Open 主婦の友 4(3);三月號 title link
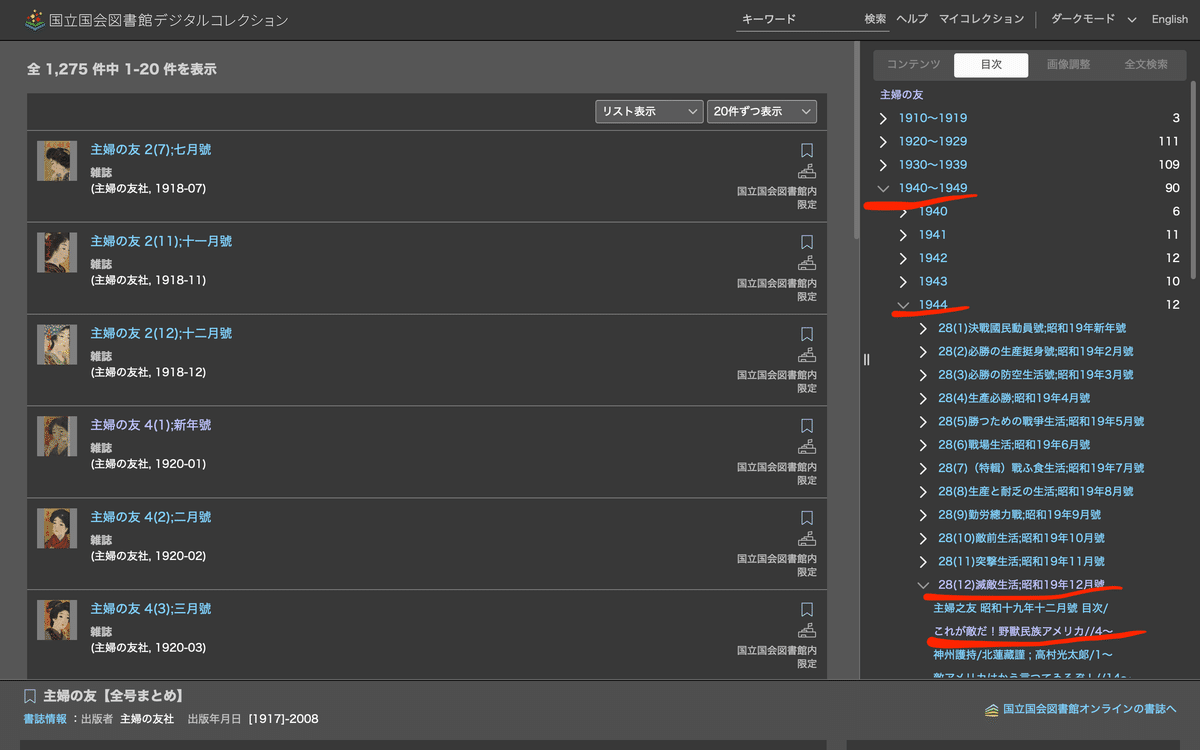 point(151,609)
